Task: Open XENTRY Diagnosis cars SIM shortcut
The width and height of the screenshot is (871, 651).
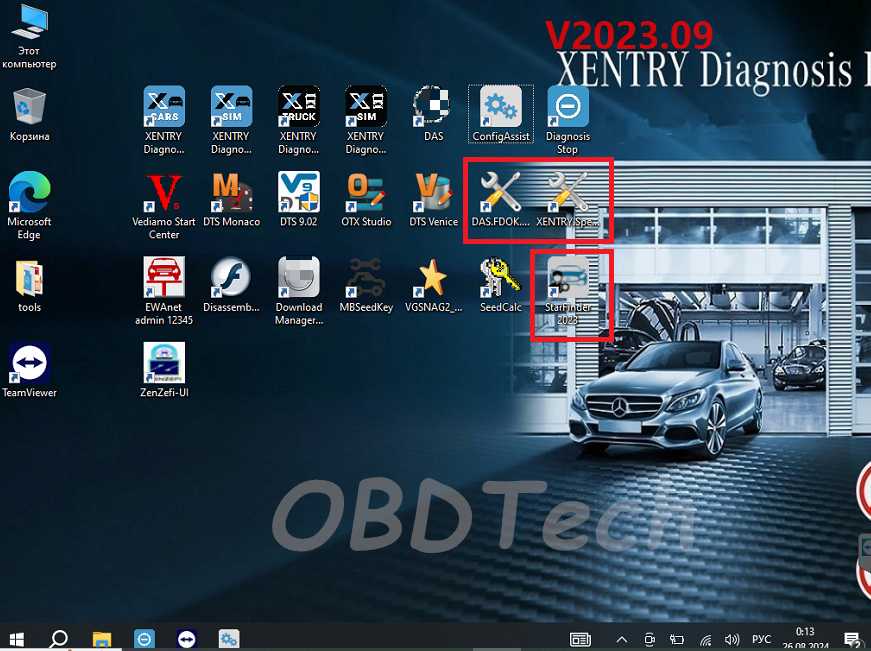Action: [231, 120]
